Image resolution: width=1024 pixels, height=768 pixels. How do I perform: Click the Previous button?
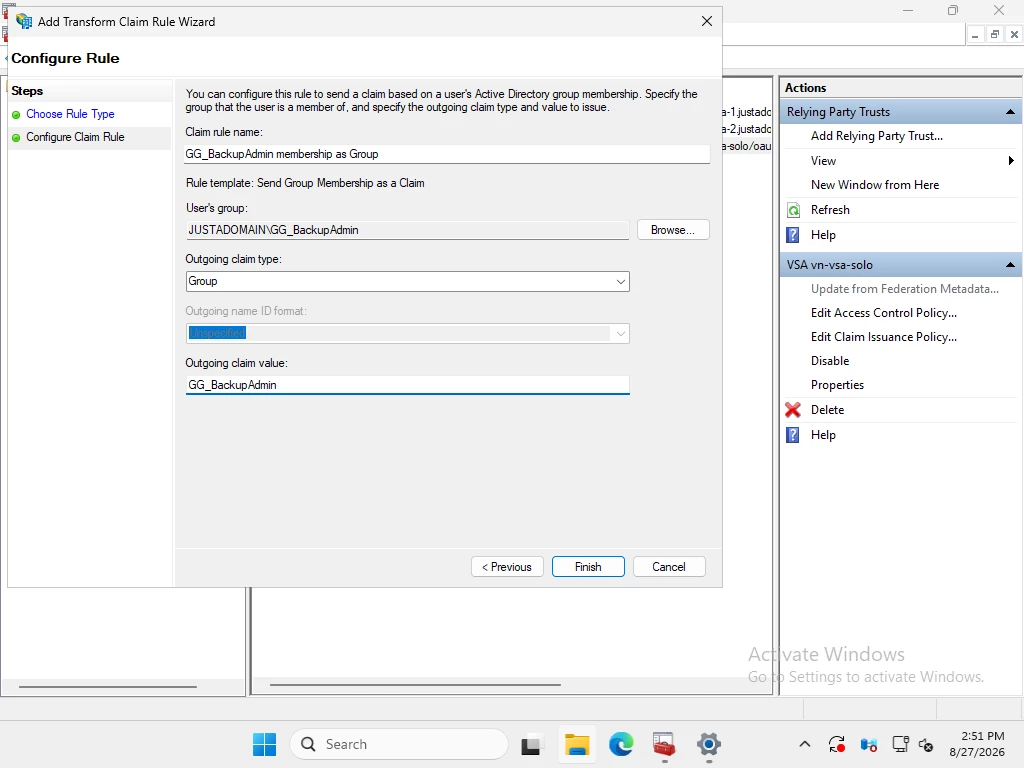[507, 567]
